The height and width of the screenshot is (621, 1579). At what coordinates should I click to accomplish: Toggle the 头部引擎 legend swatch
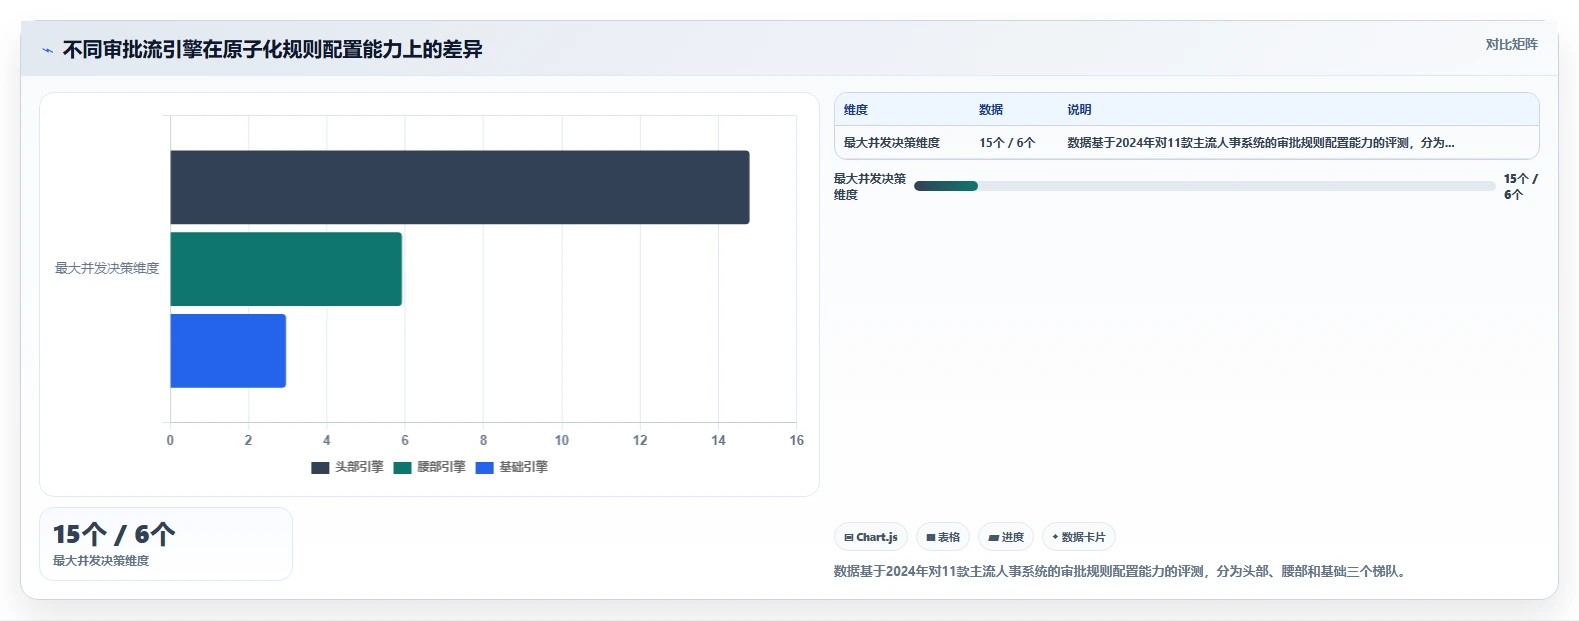pyautogui.click(x=320, y=467)
